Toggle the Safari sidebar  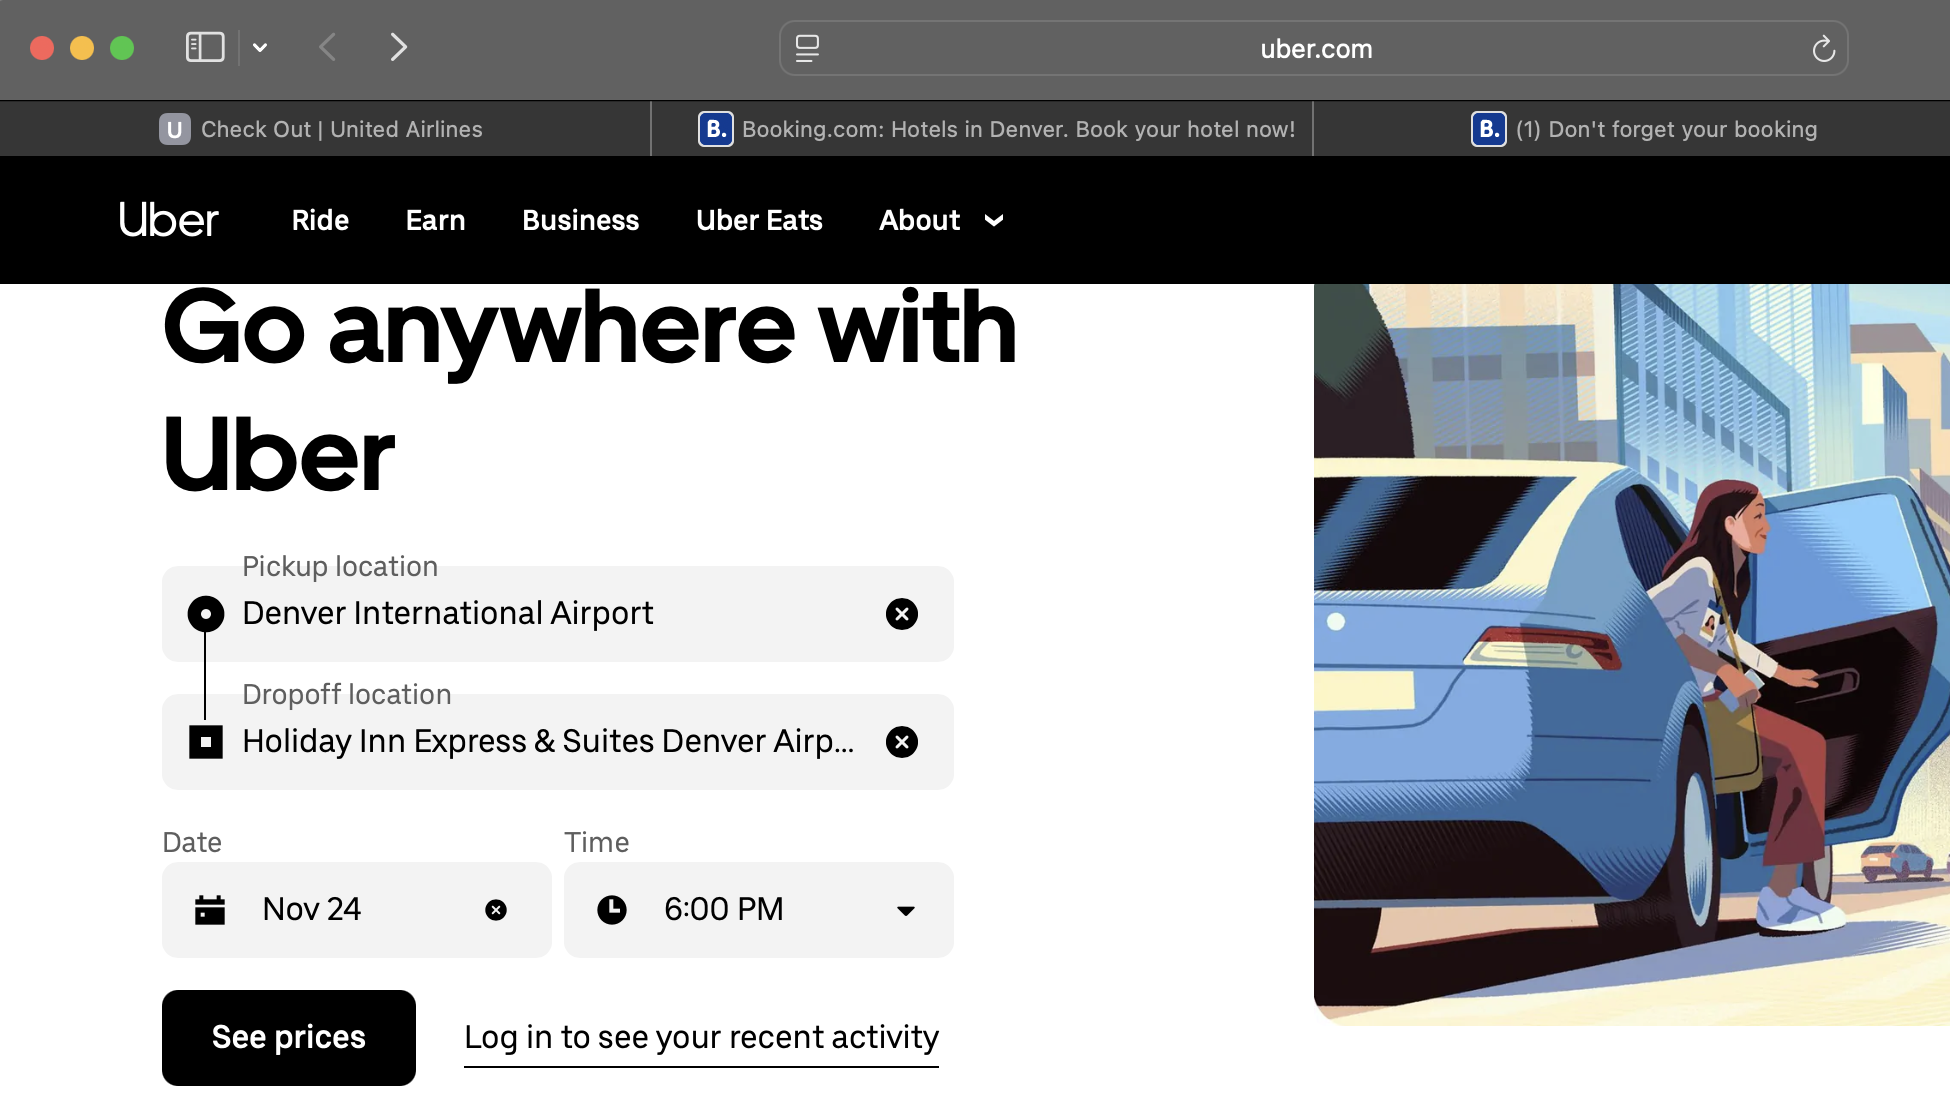[205, 47]
